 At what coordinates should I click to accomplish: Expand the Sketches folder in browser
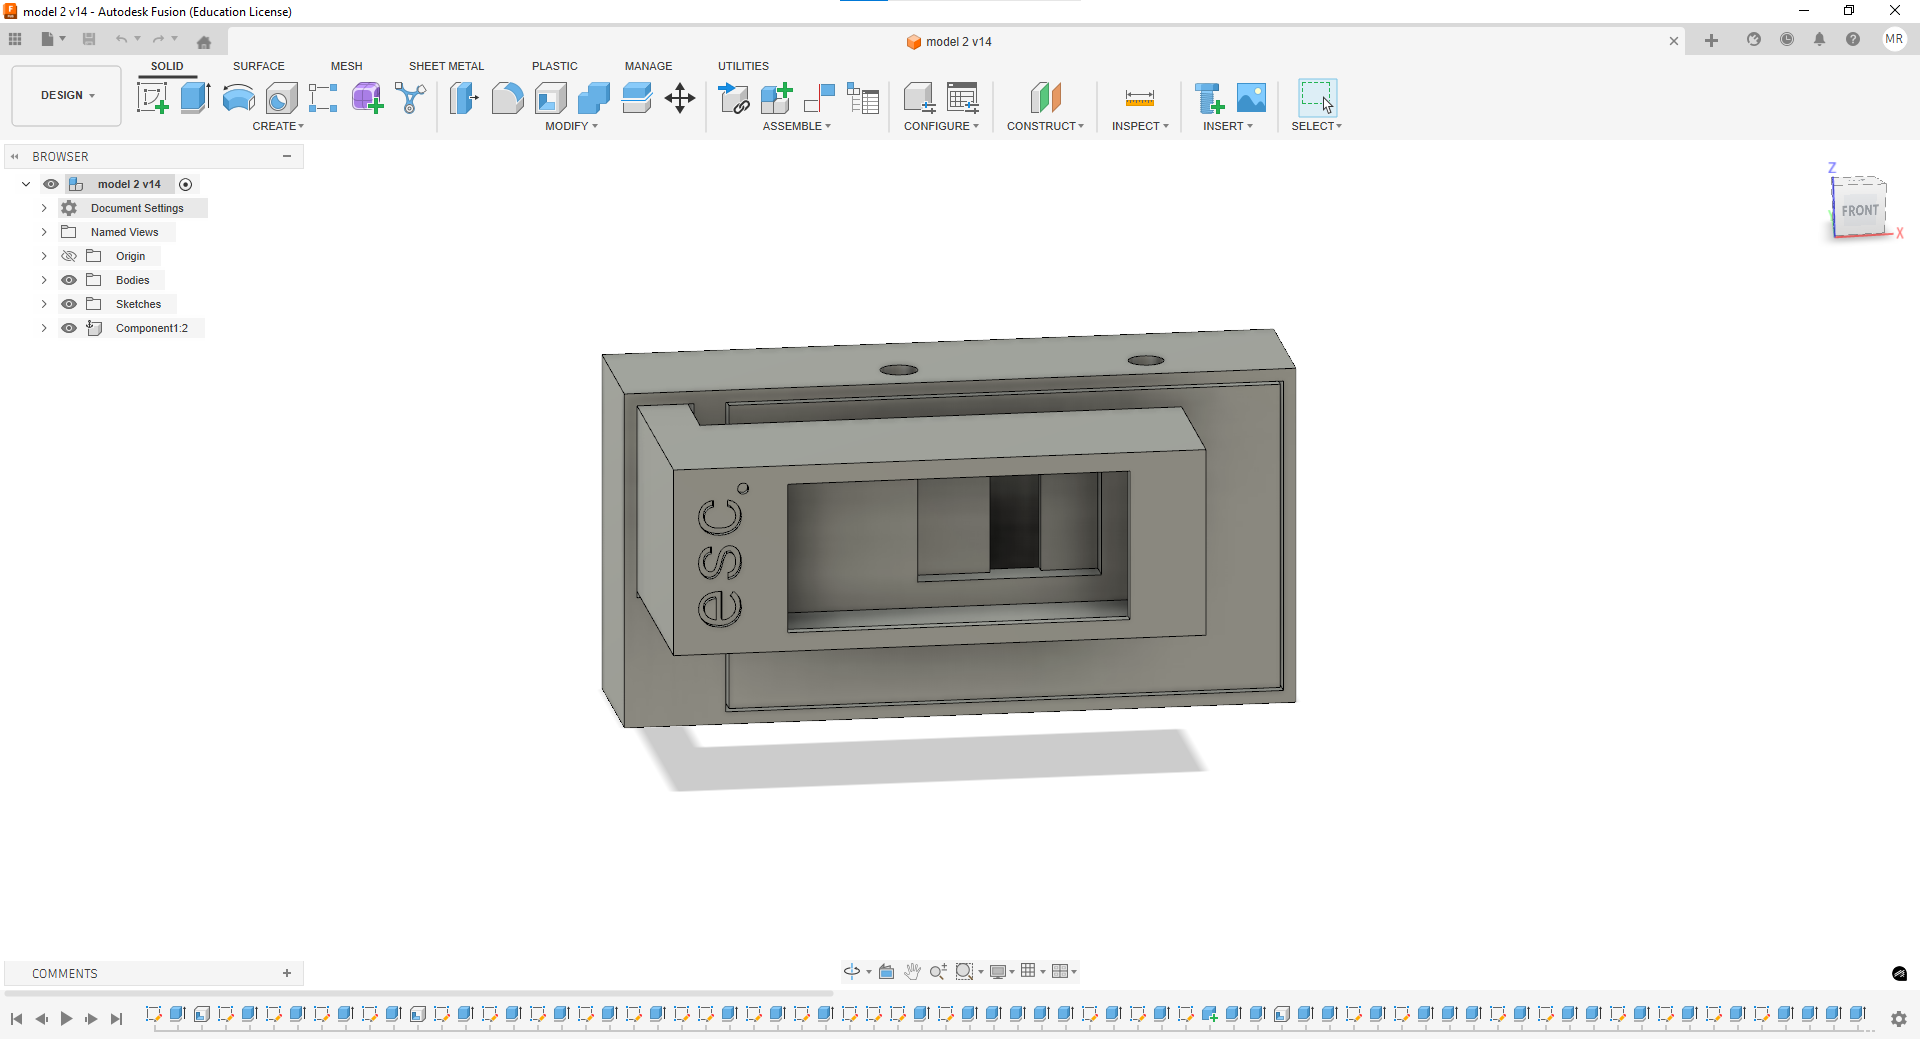[x=44, y=304]
